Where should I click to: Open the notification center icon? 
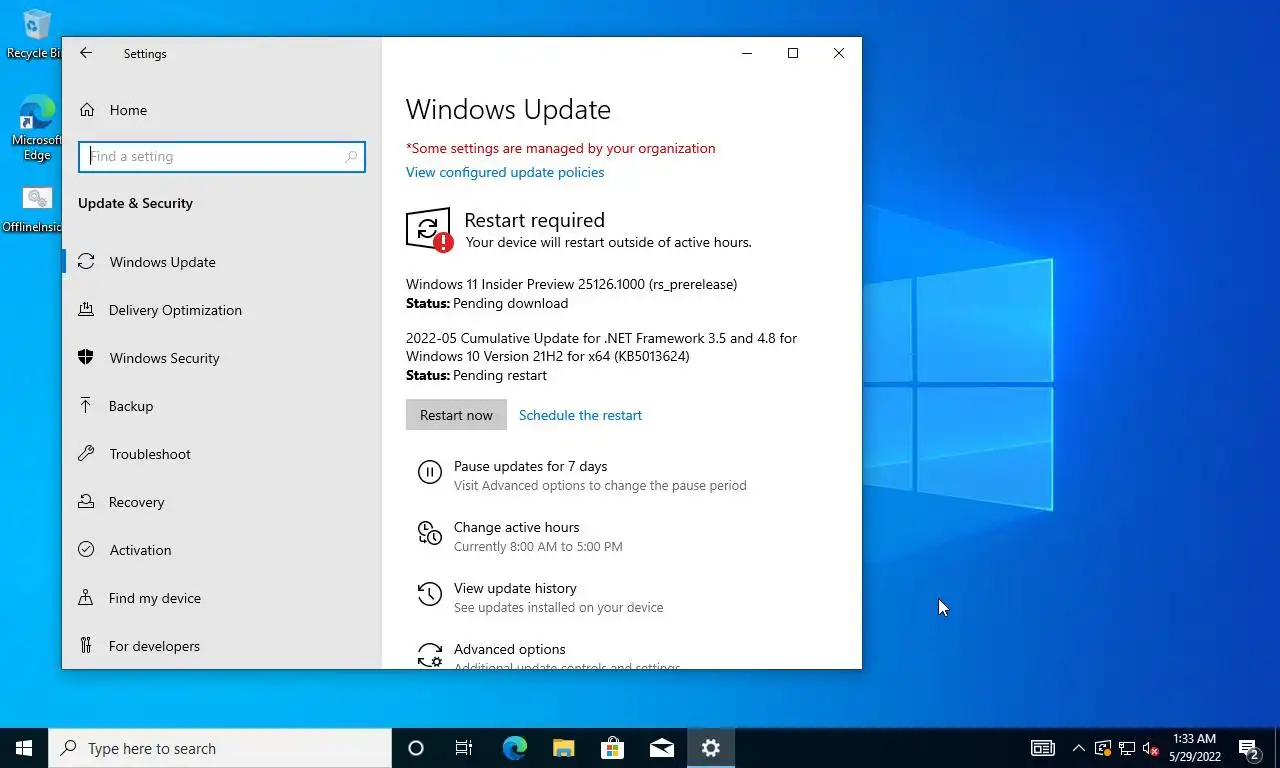pos(1249,748)
